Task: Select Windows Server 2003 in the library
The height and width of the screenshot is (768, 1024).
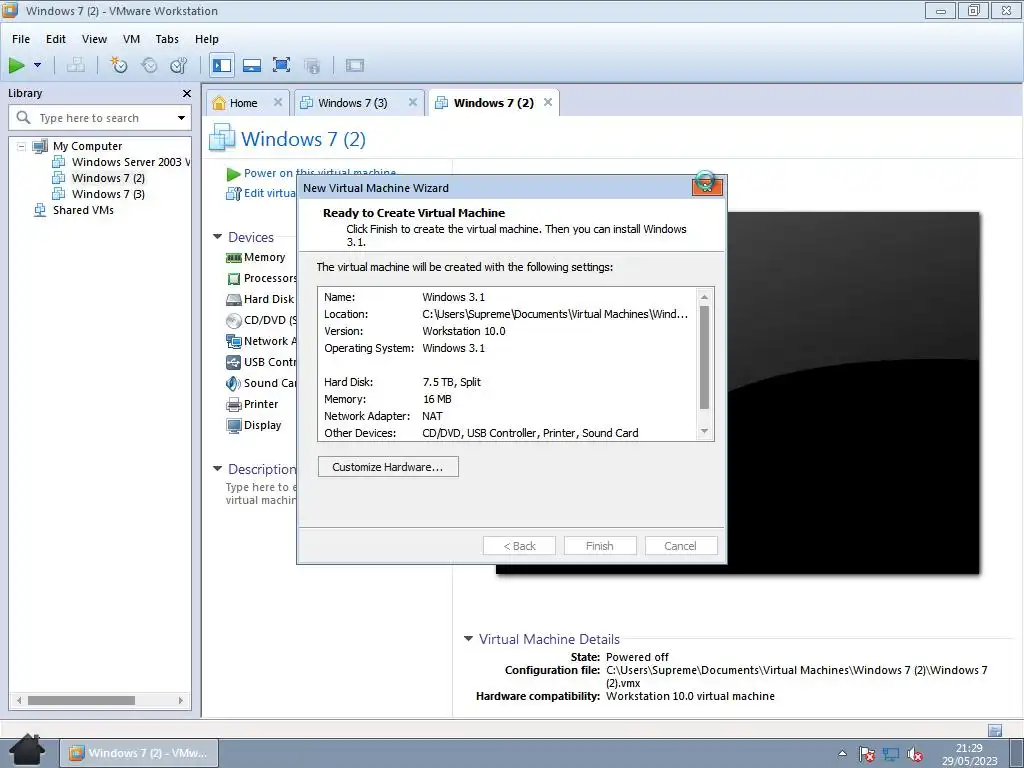Action: pyautogui.click(x=123, y=162)
